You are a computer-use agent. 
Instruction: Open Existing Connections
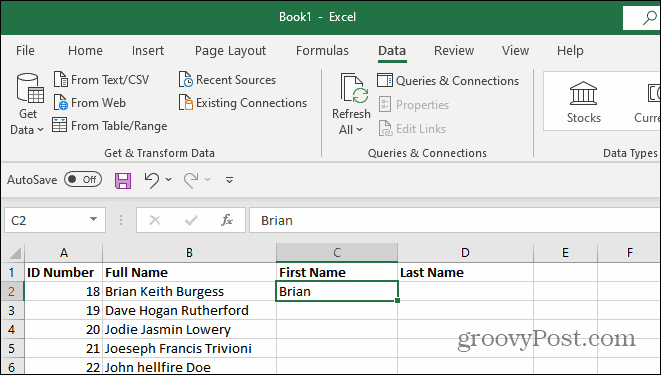(x=243, y=103)
